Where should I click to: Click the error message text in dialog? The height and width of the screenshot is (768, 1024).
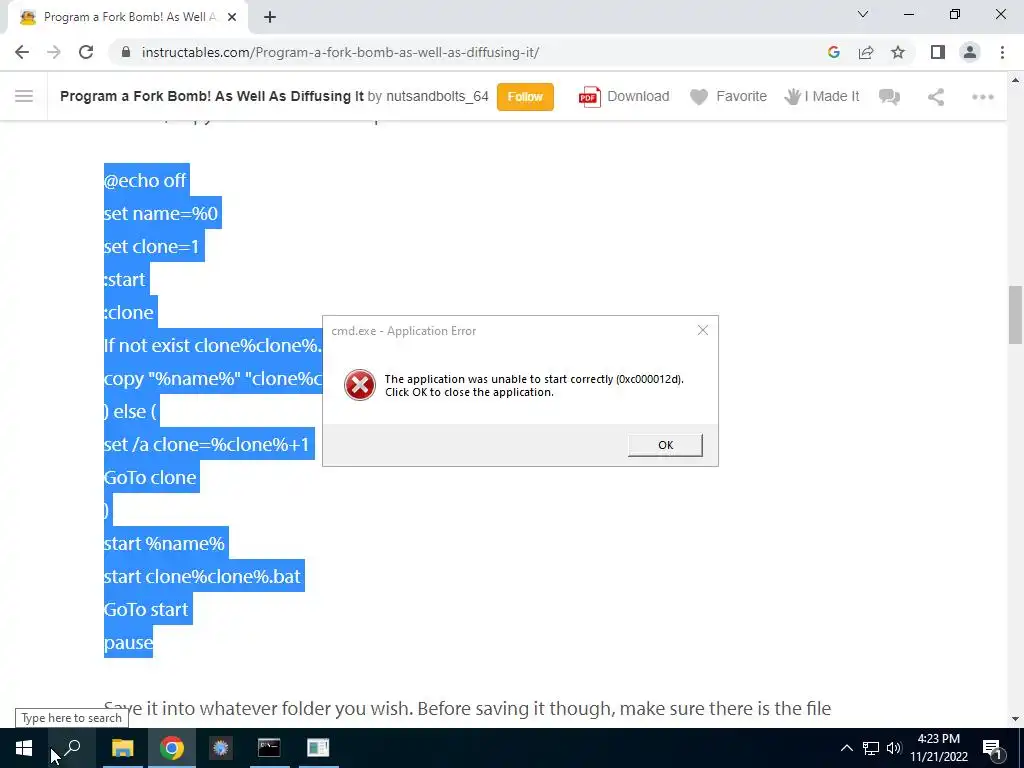click(534, 385)
